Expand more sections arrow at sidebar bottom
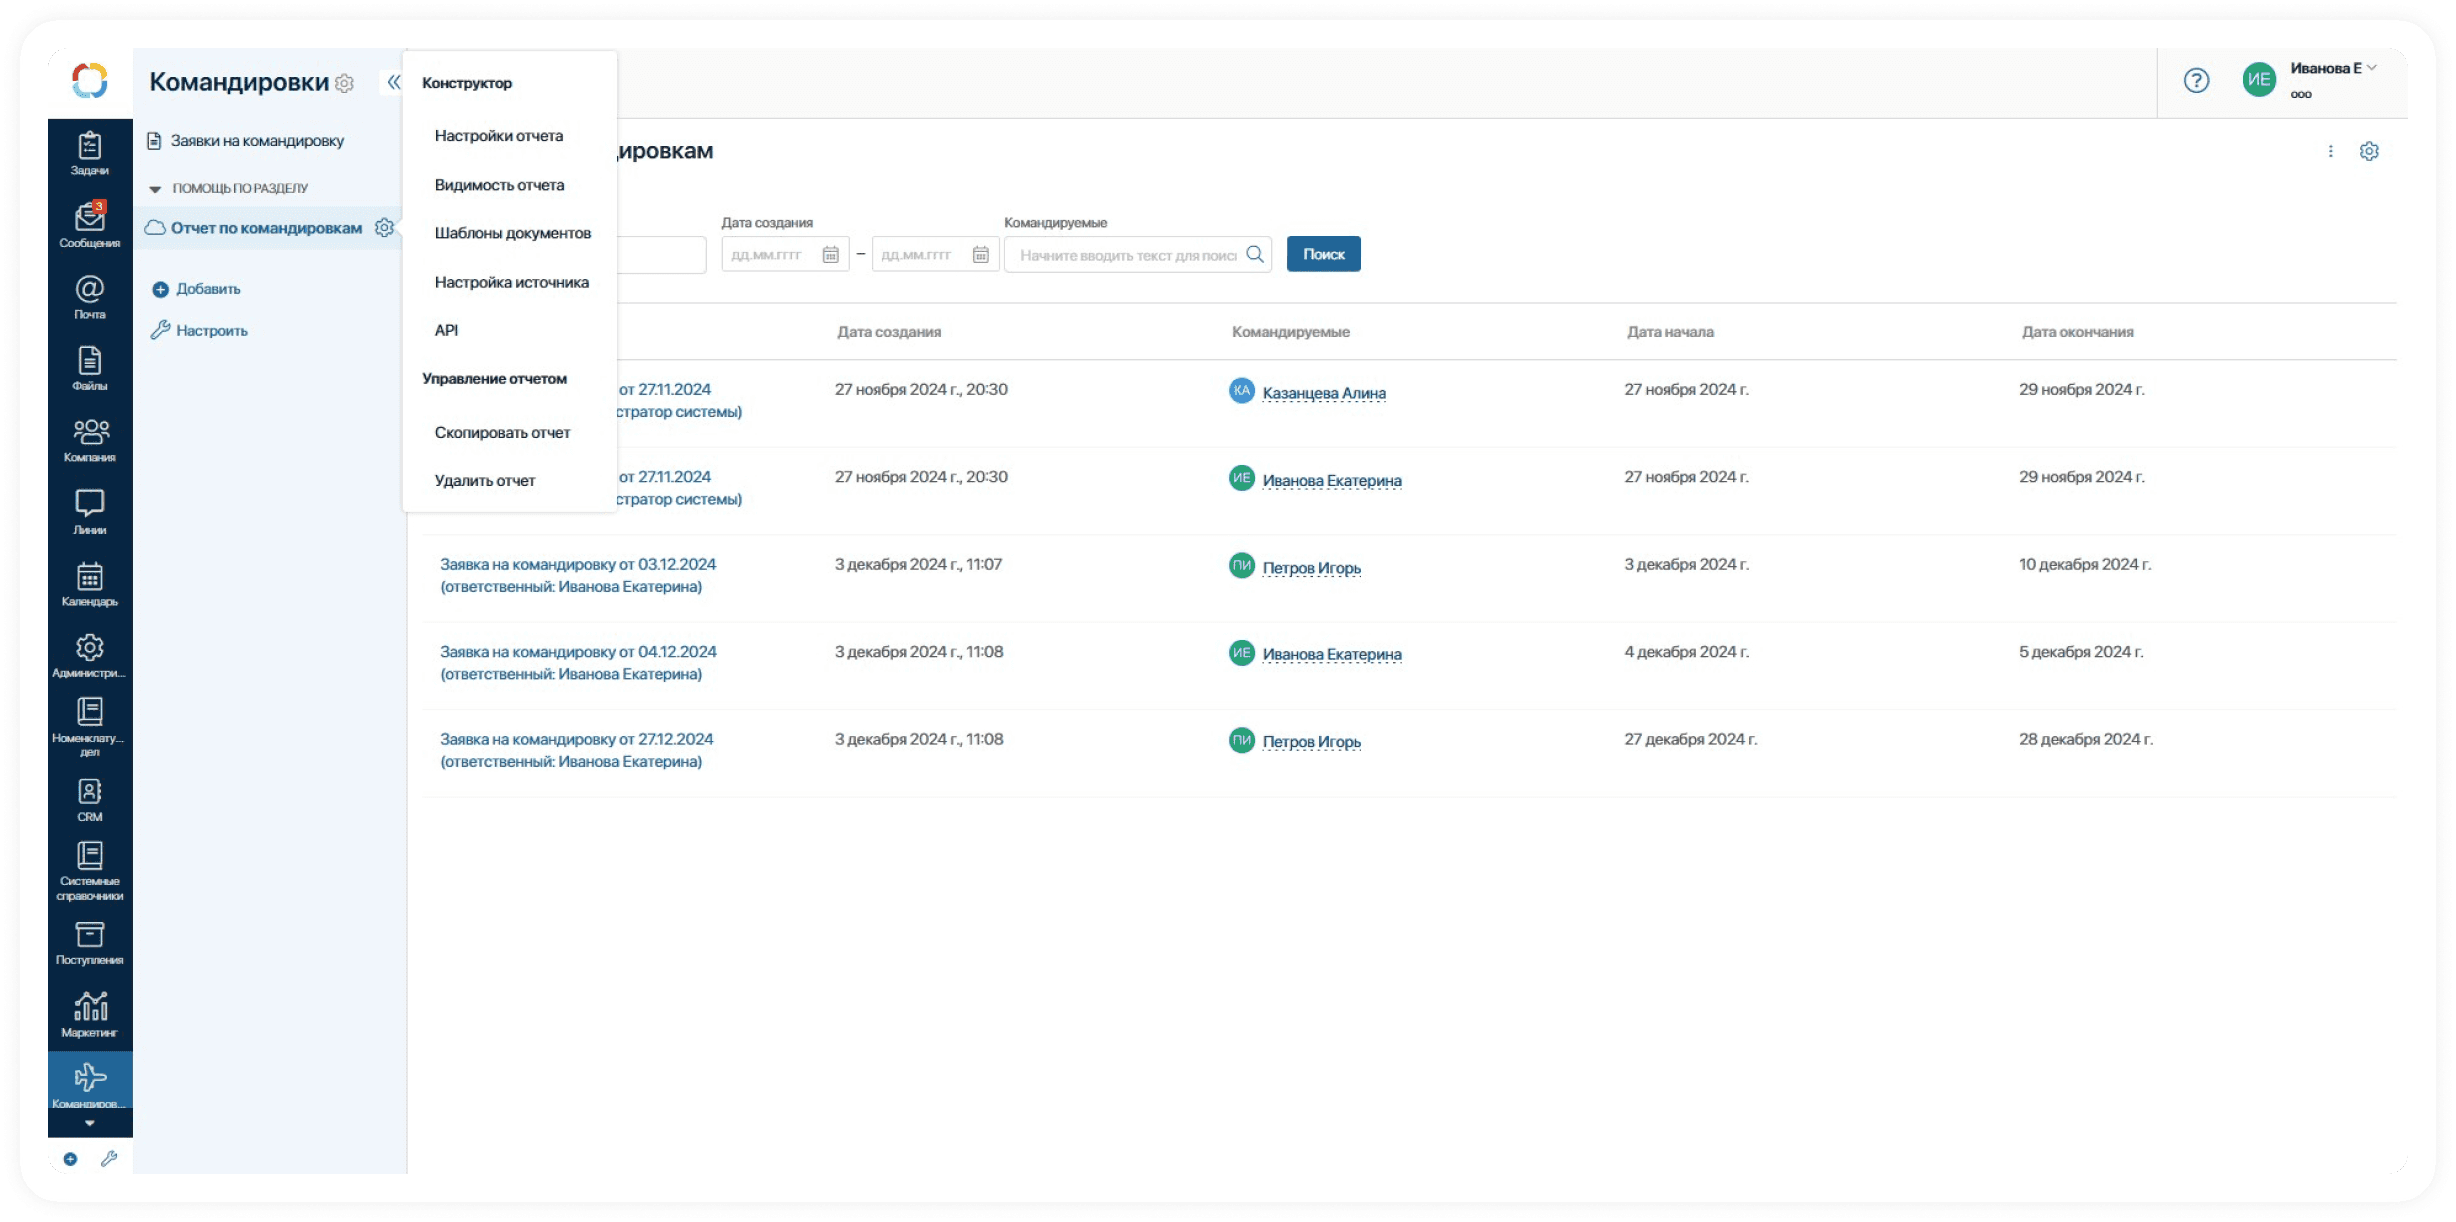Viewport: 2456px width, 1222px height. (89, 1124)
